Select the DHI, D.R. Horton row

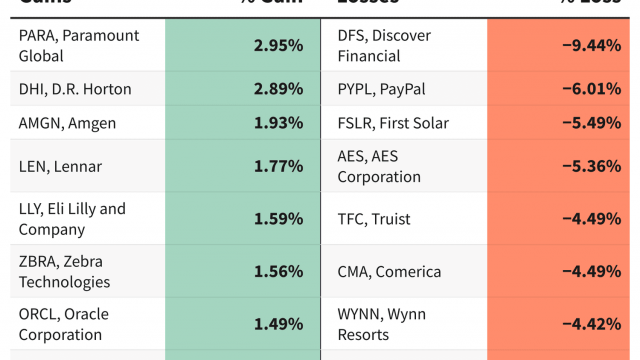coord(165,89)
